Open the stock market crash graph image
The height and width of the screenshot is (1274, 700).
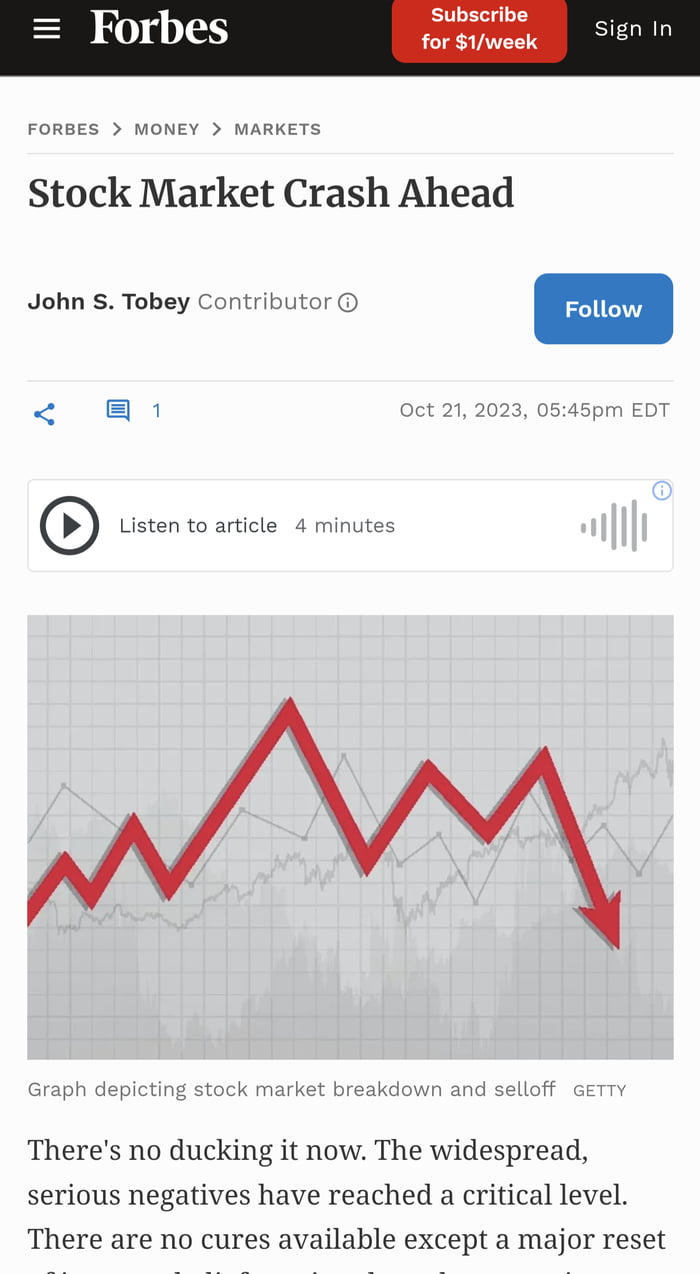pos(350,837)
